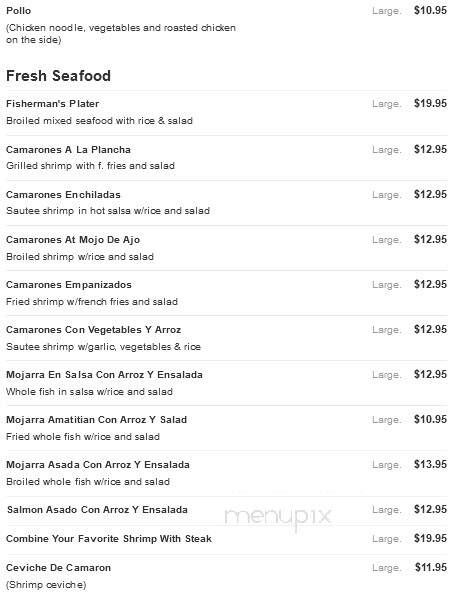
Task: Click the $19.95 price for Fisherman's Plater
Action: pos(430,103)
